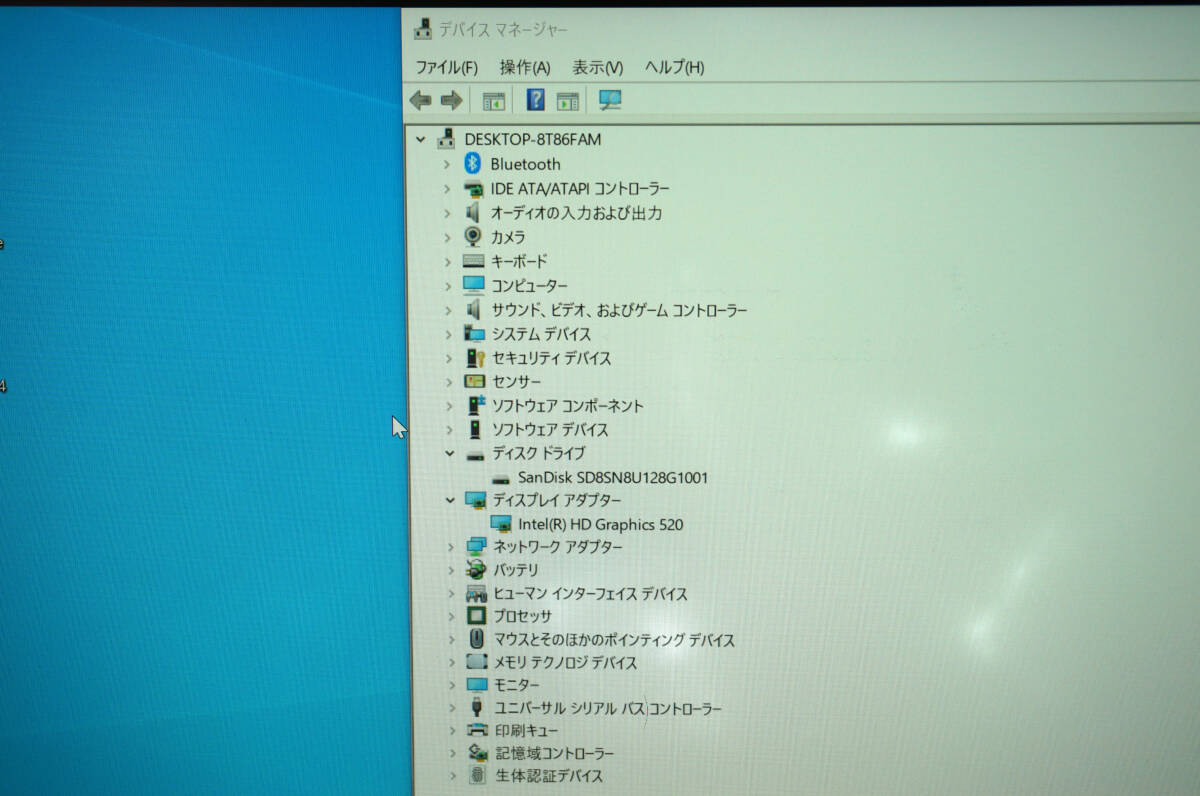
Task: Click the drive icon beside ディスク ドライブ
Action: (x=476, y=454)
